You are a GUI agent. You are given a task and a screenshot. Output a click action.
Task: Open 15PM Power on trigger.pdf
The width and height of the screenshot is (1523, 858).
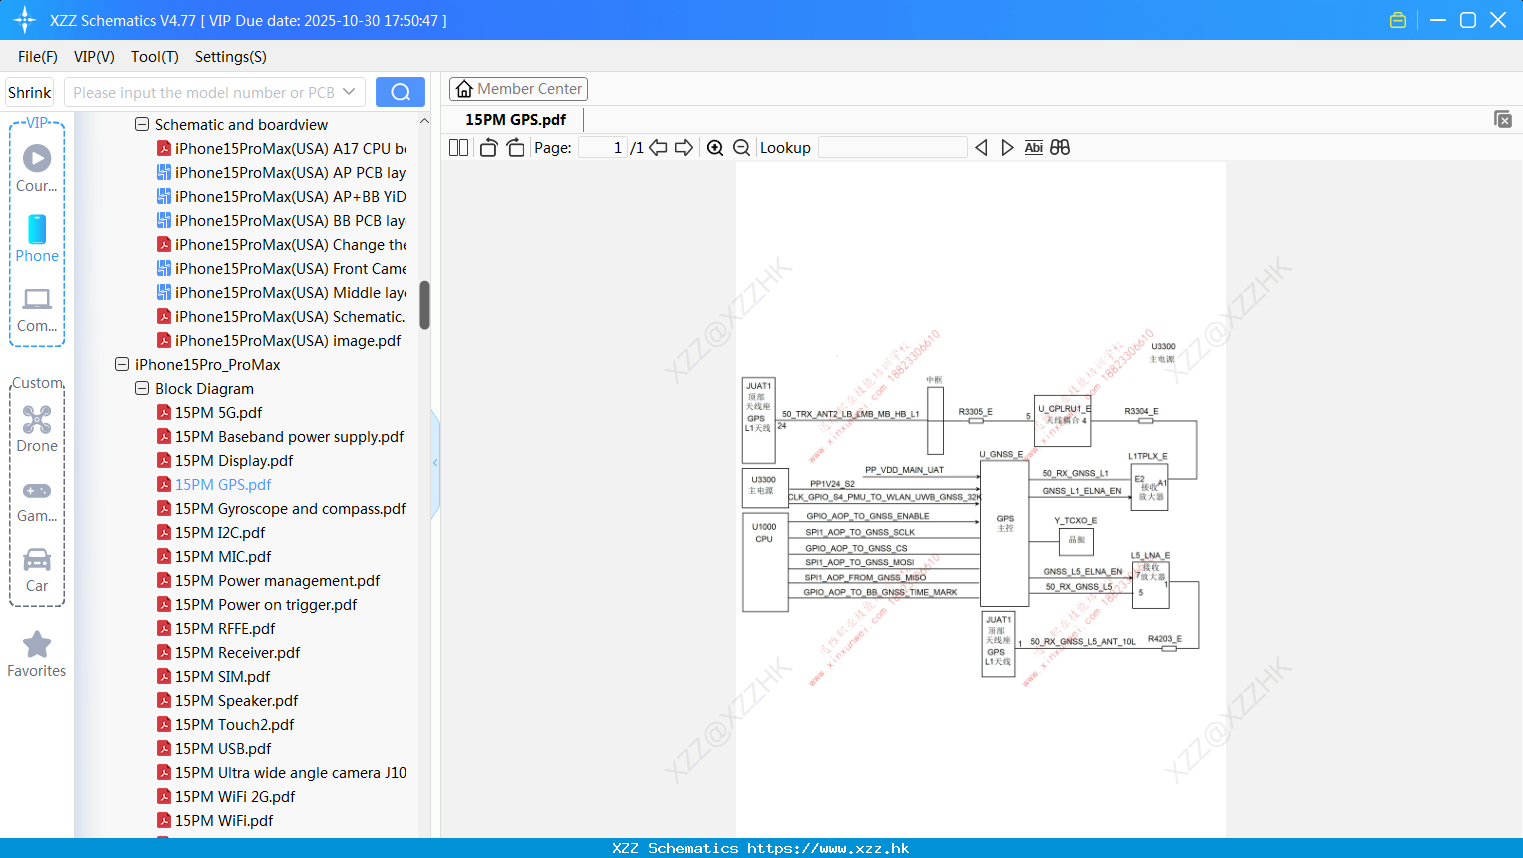pos(266,604)
